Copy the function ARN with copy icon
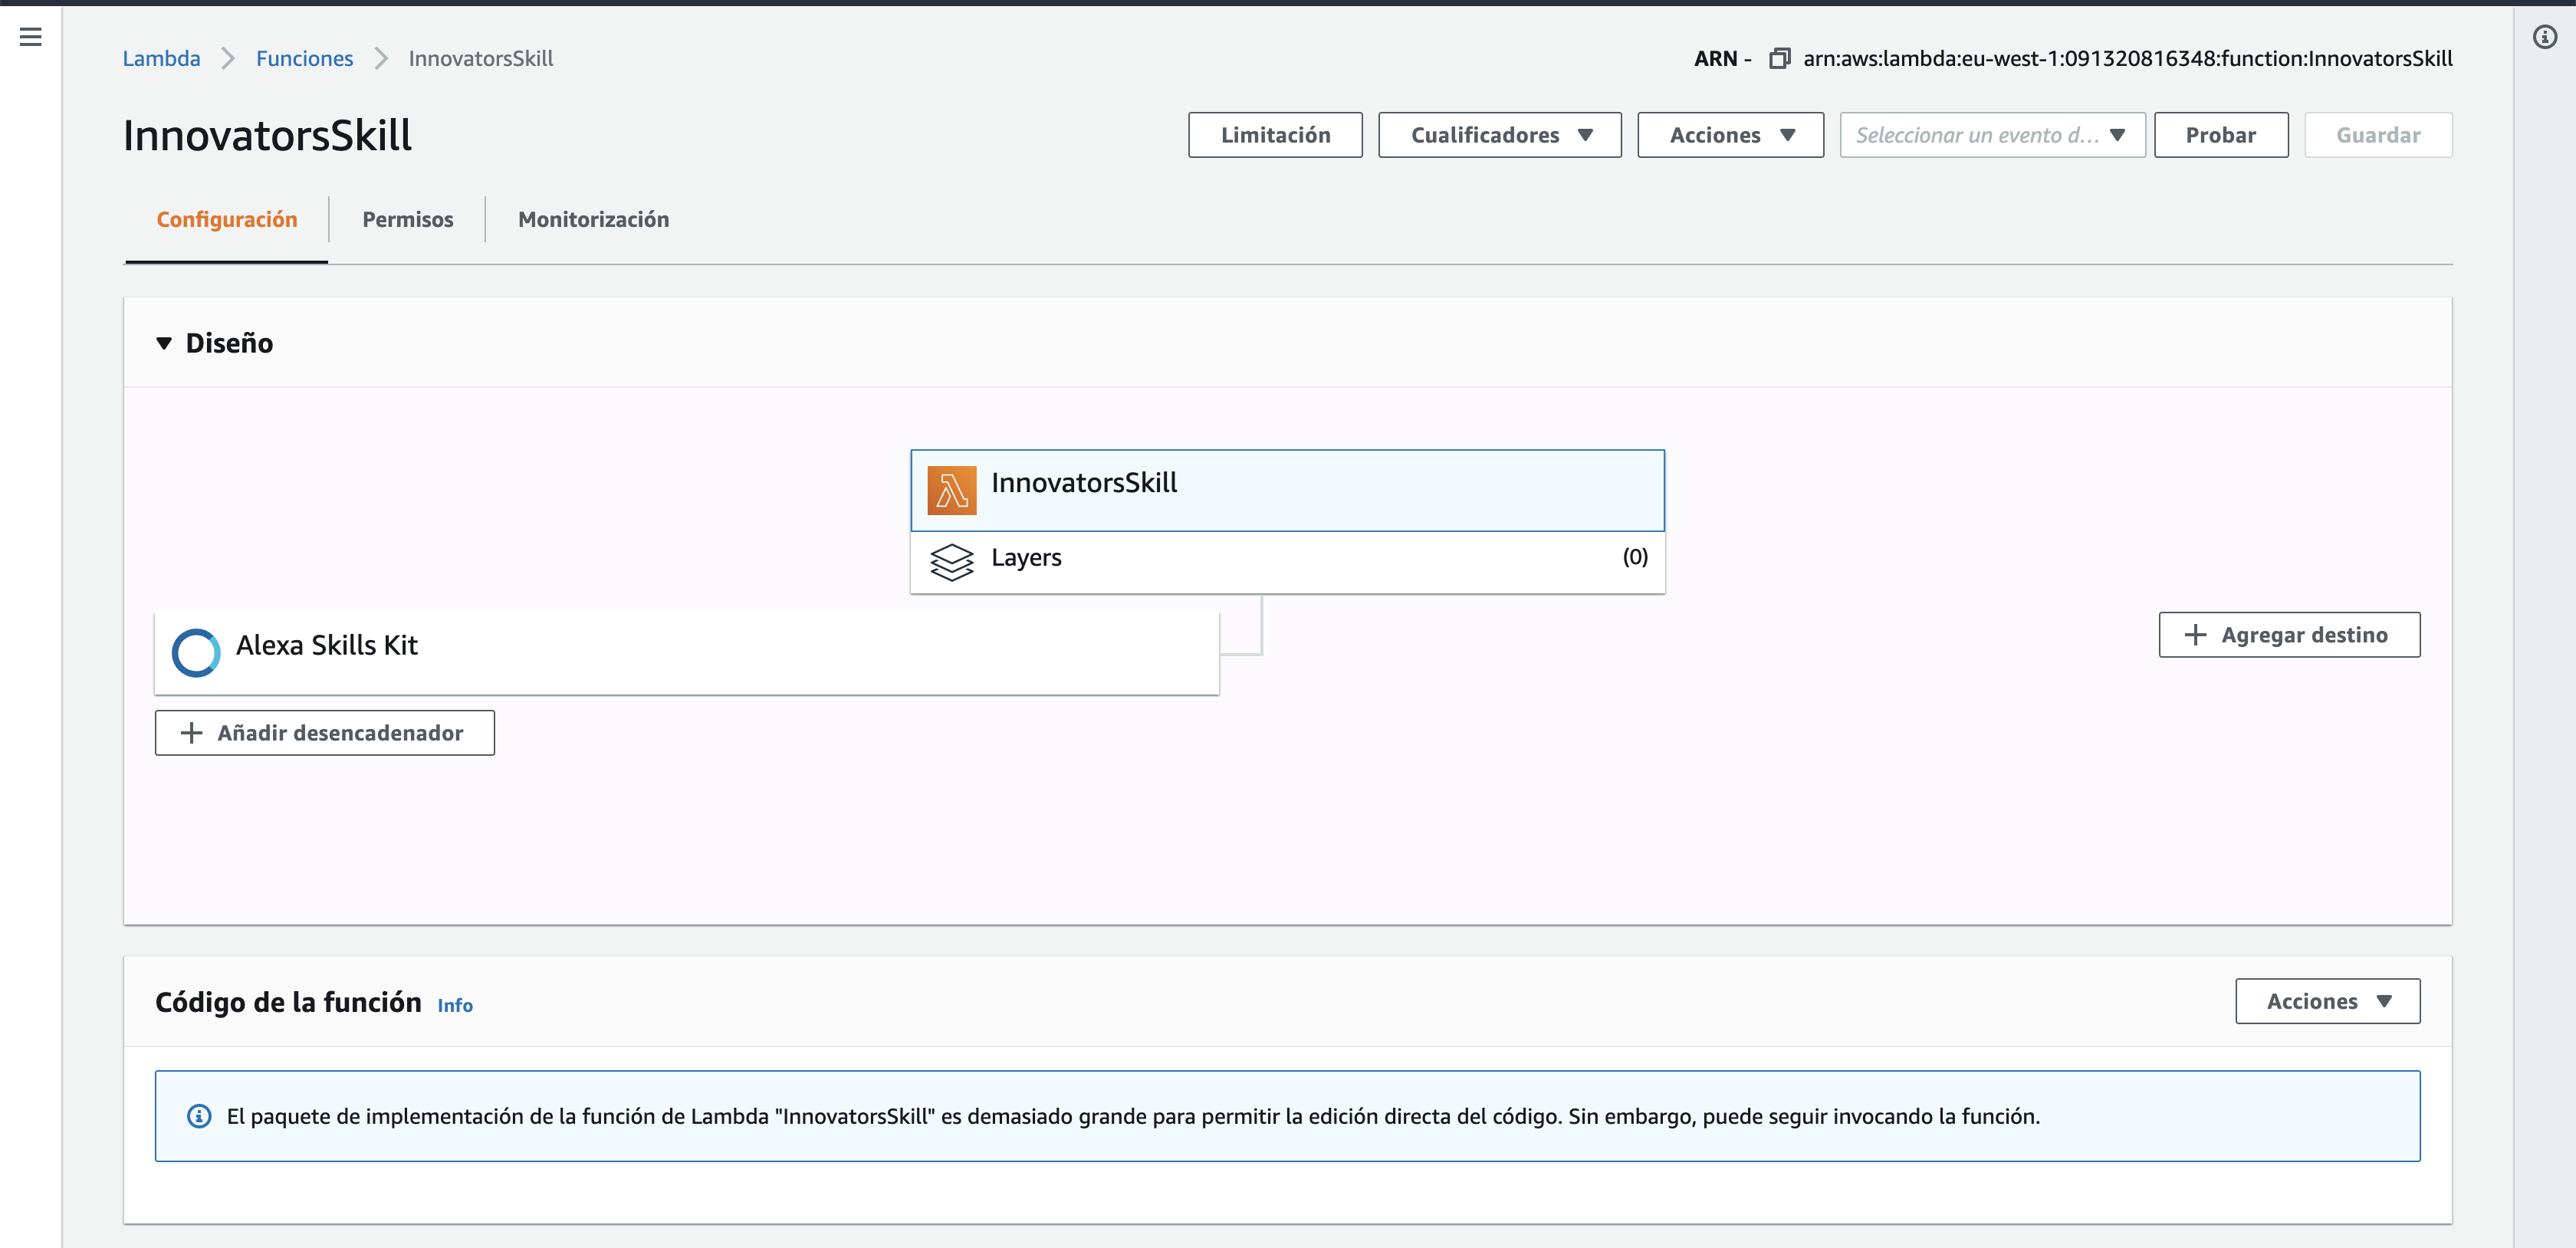 click(x=1779, y=59)
